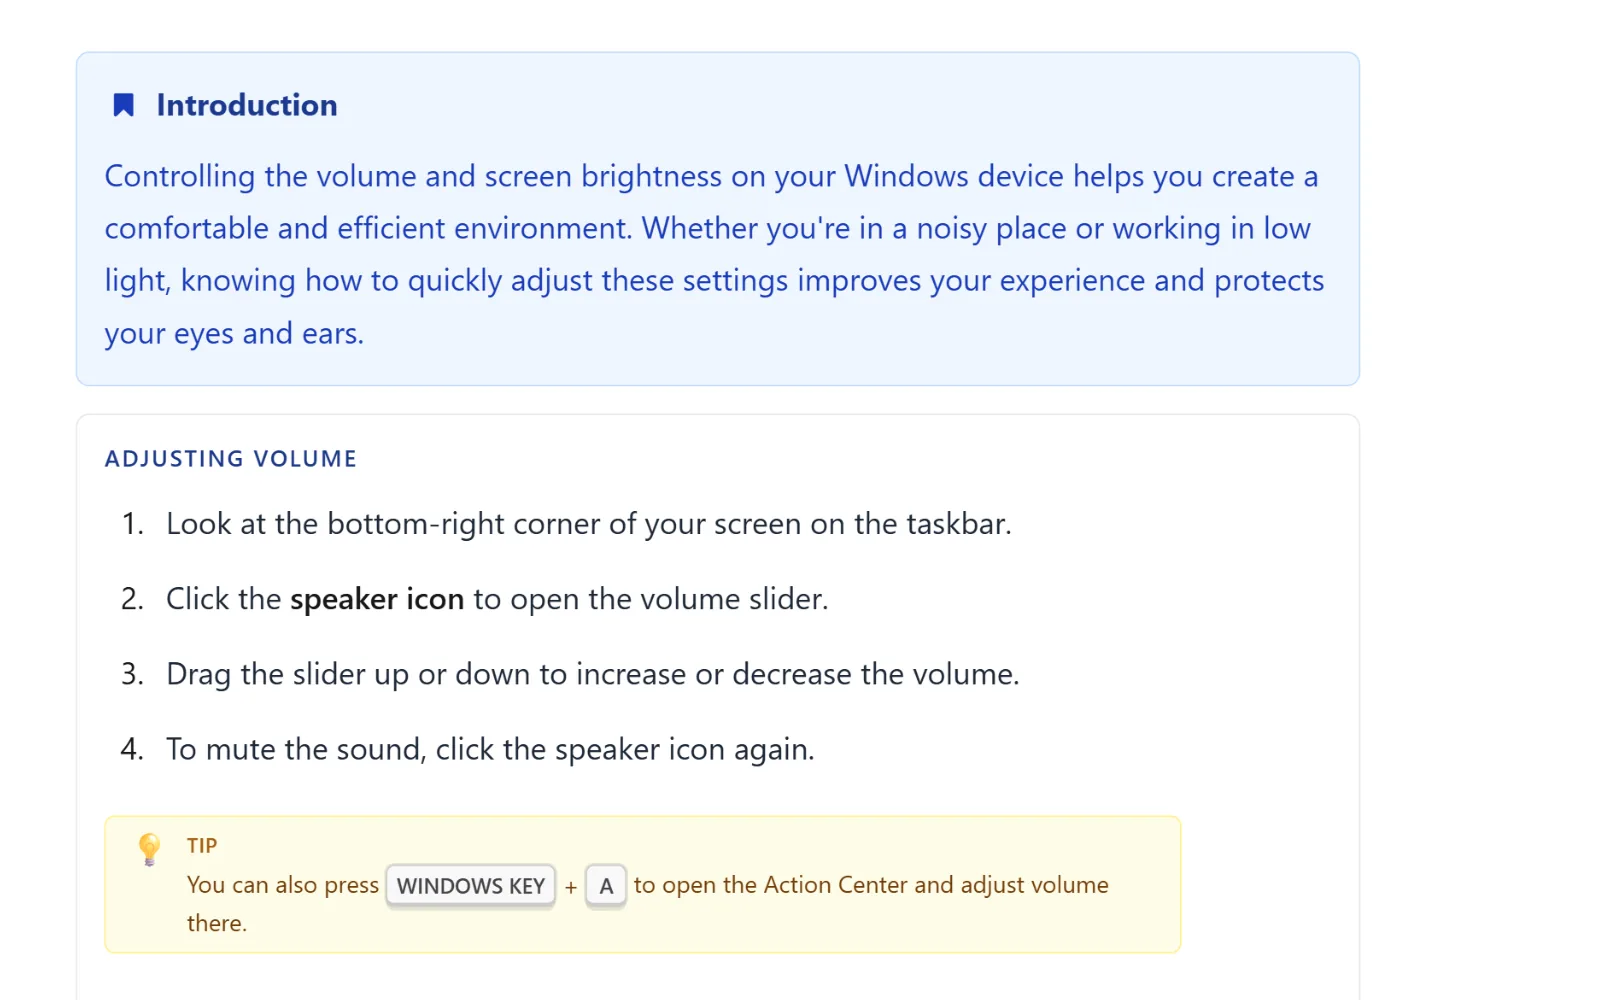
Task: Click the Action Center tip sentence
Action: click(x=648, y=904)
